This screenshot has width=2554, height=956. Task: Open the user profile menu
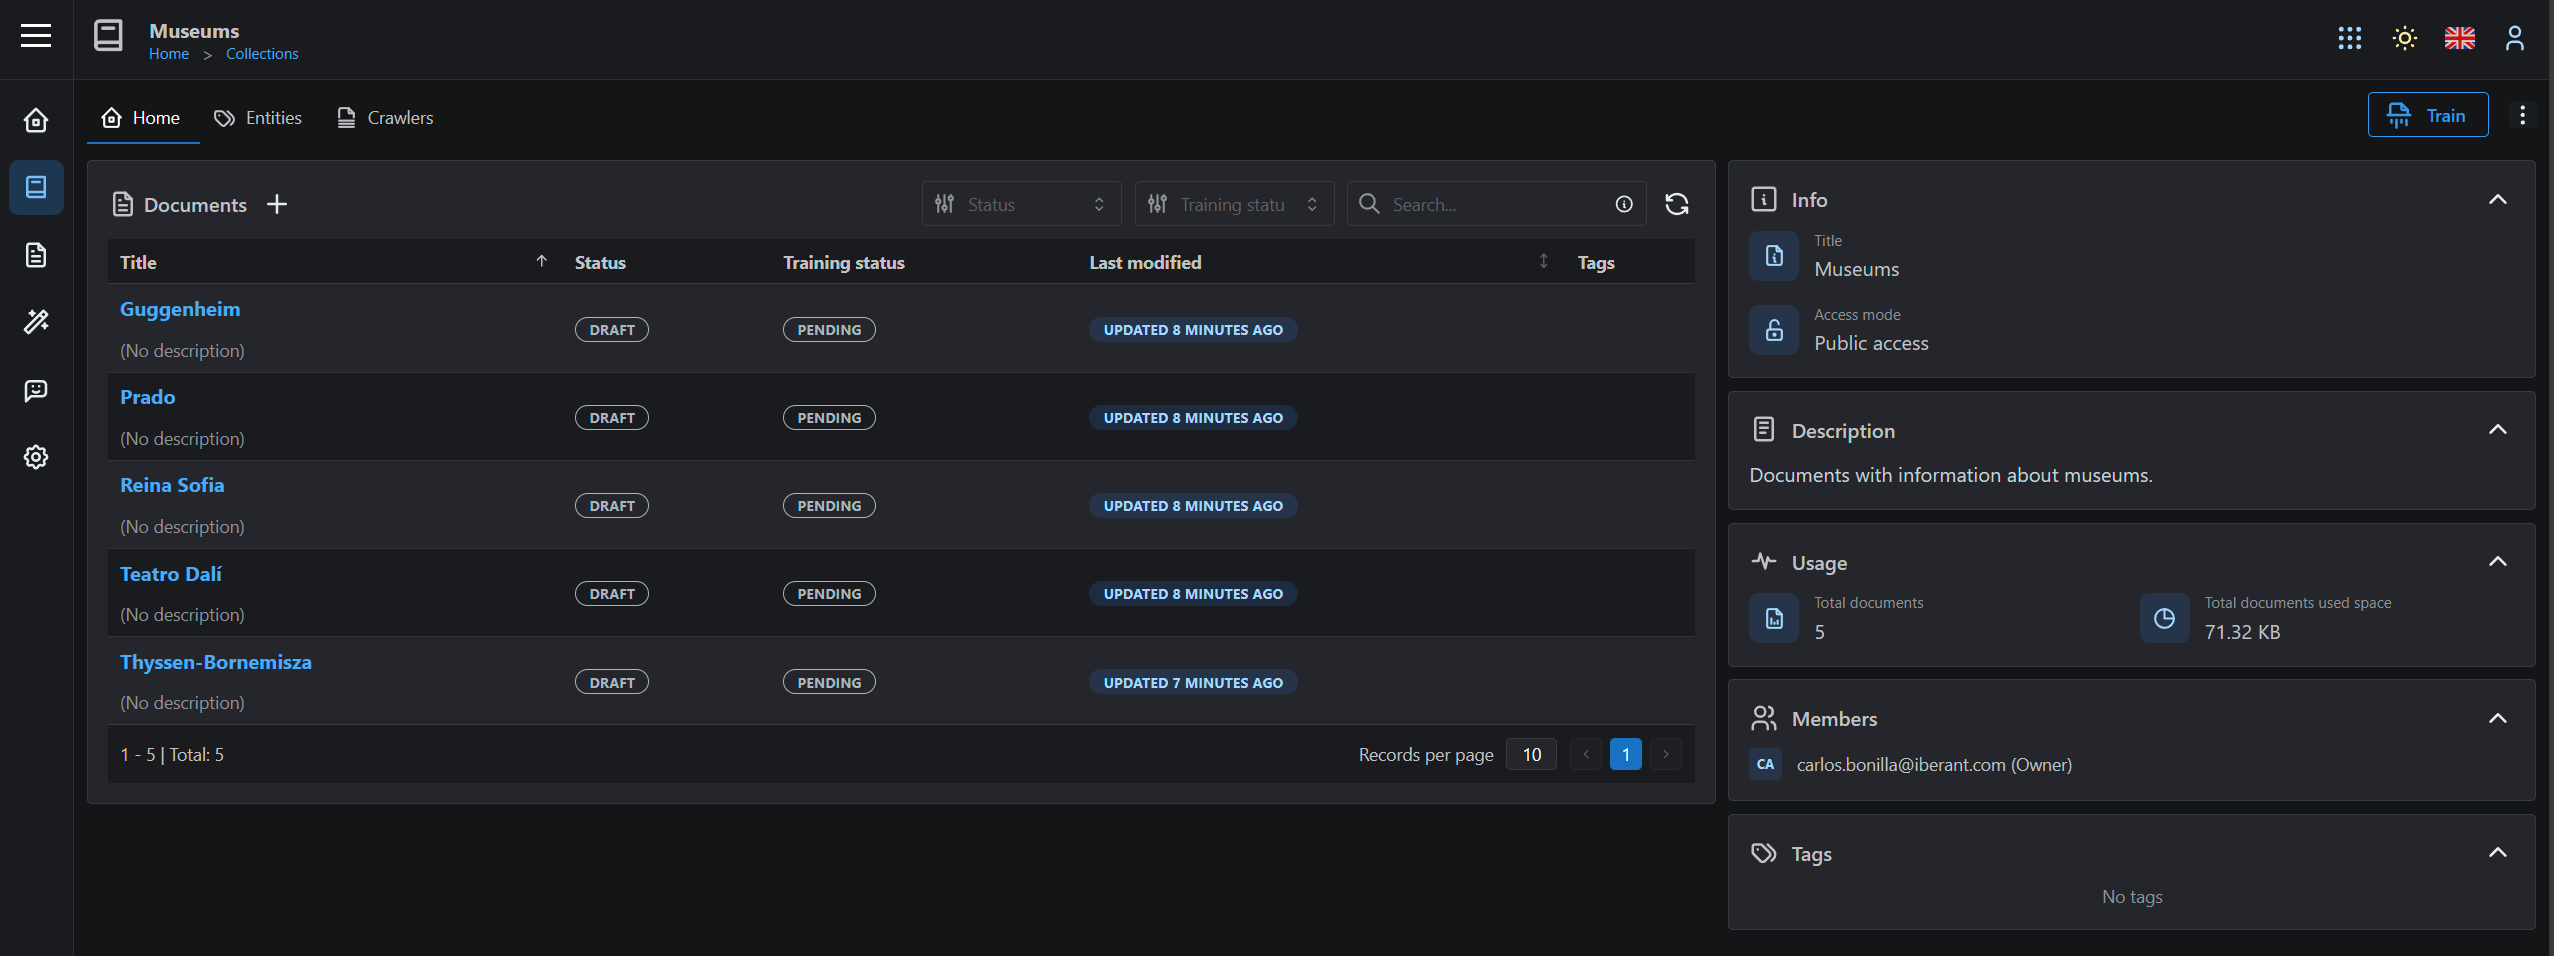coord(2514,38)
